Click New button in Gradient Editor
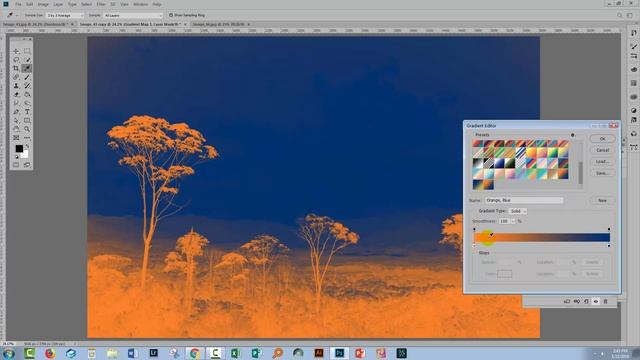The height and width of the screenshot is (360, 640). 602,200
